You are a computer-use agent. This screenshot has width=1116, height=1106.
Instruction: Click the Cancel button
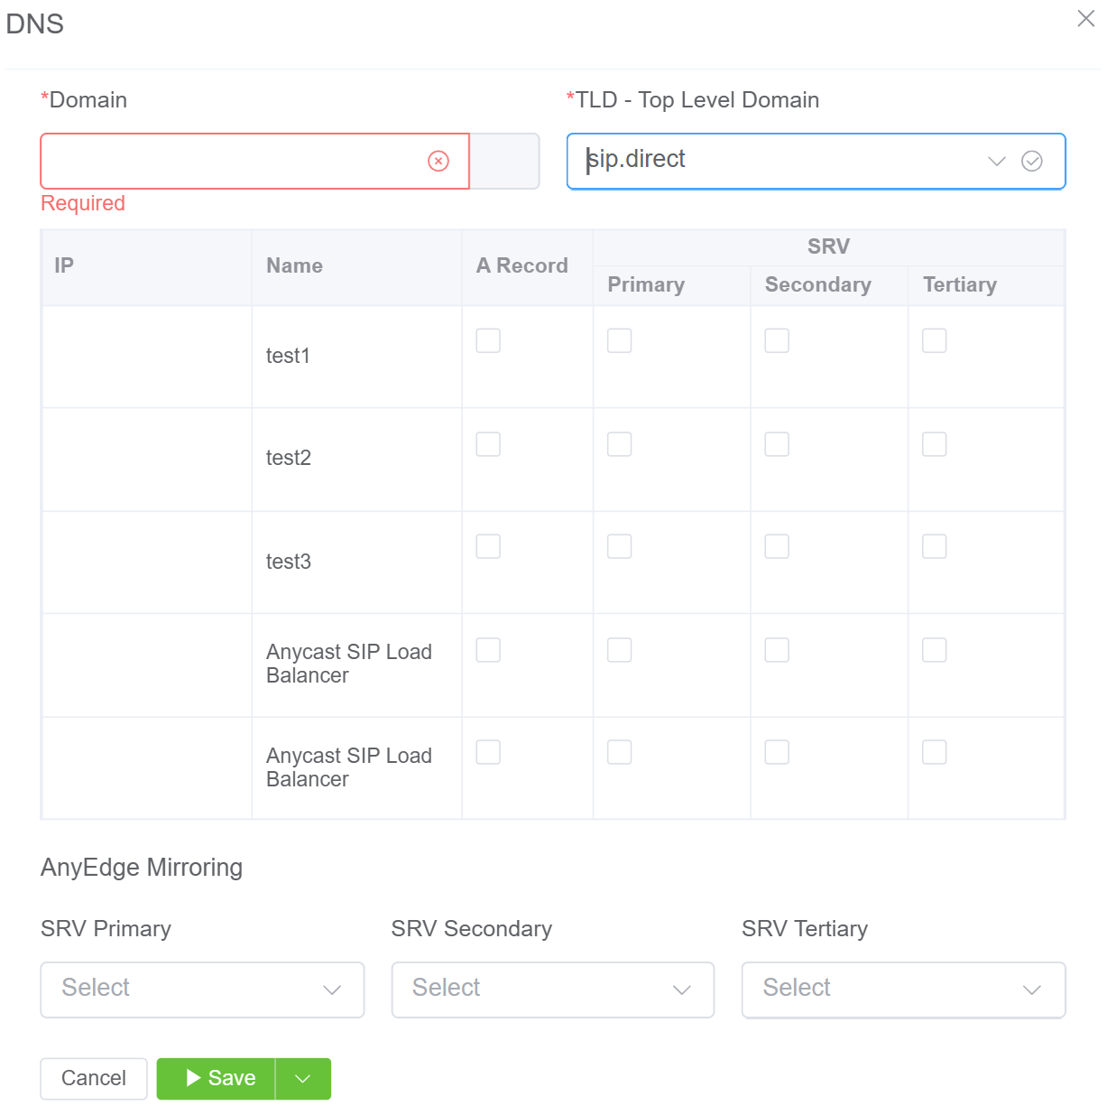(94, 1078)
